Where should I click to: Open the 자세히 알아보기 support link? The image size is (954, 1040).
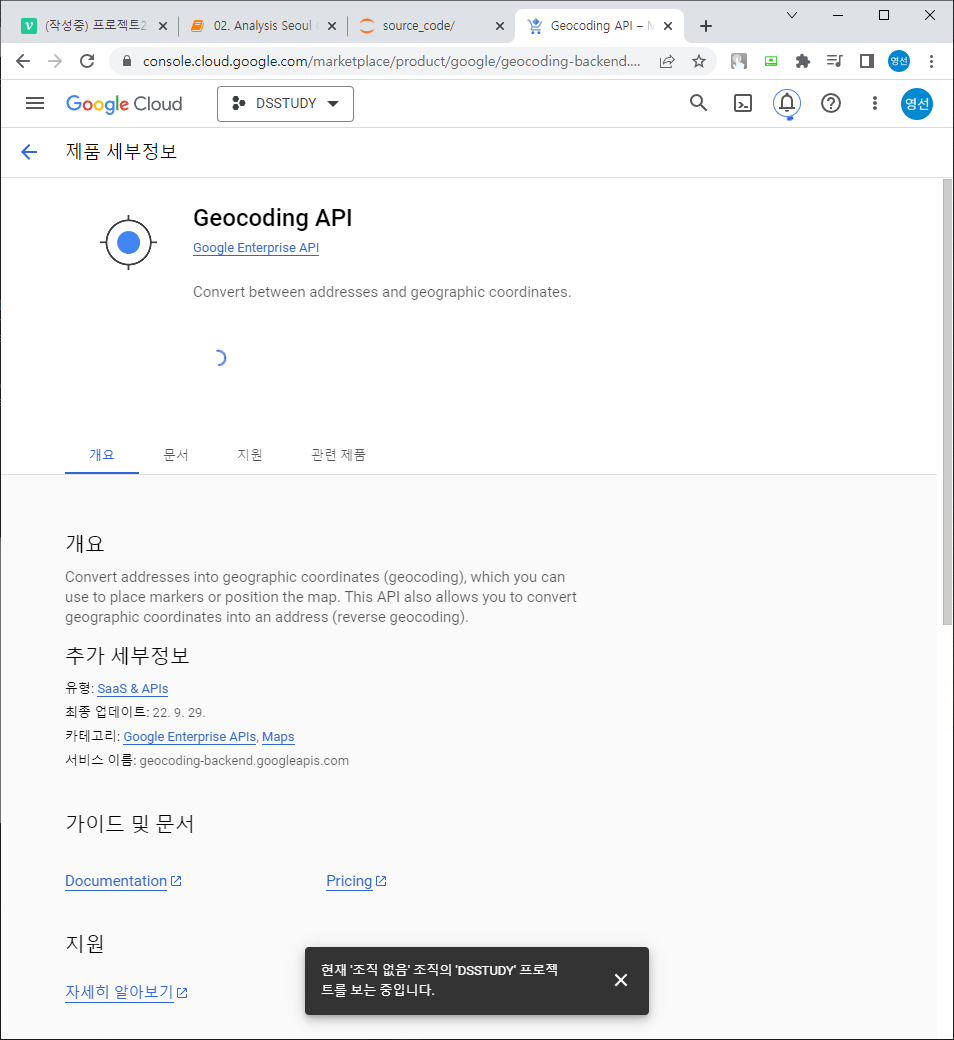[x=126, y=992]
